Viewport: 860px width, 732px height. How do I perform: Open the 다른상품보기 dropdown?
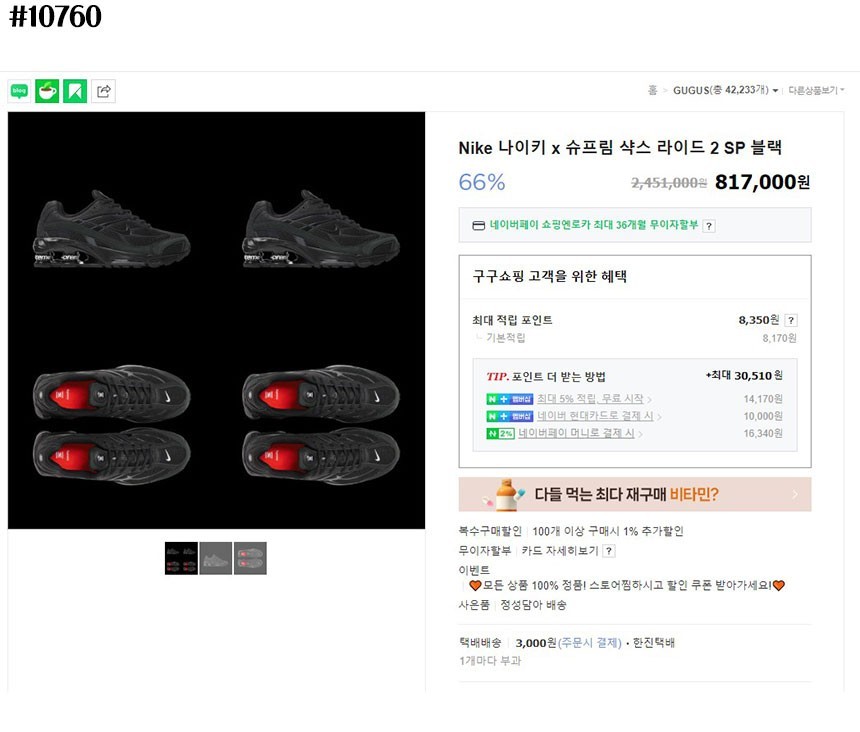[816, 91]
